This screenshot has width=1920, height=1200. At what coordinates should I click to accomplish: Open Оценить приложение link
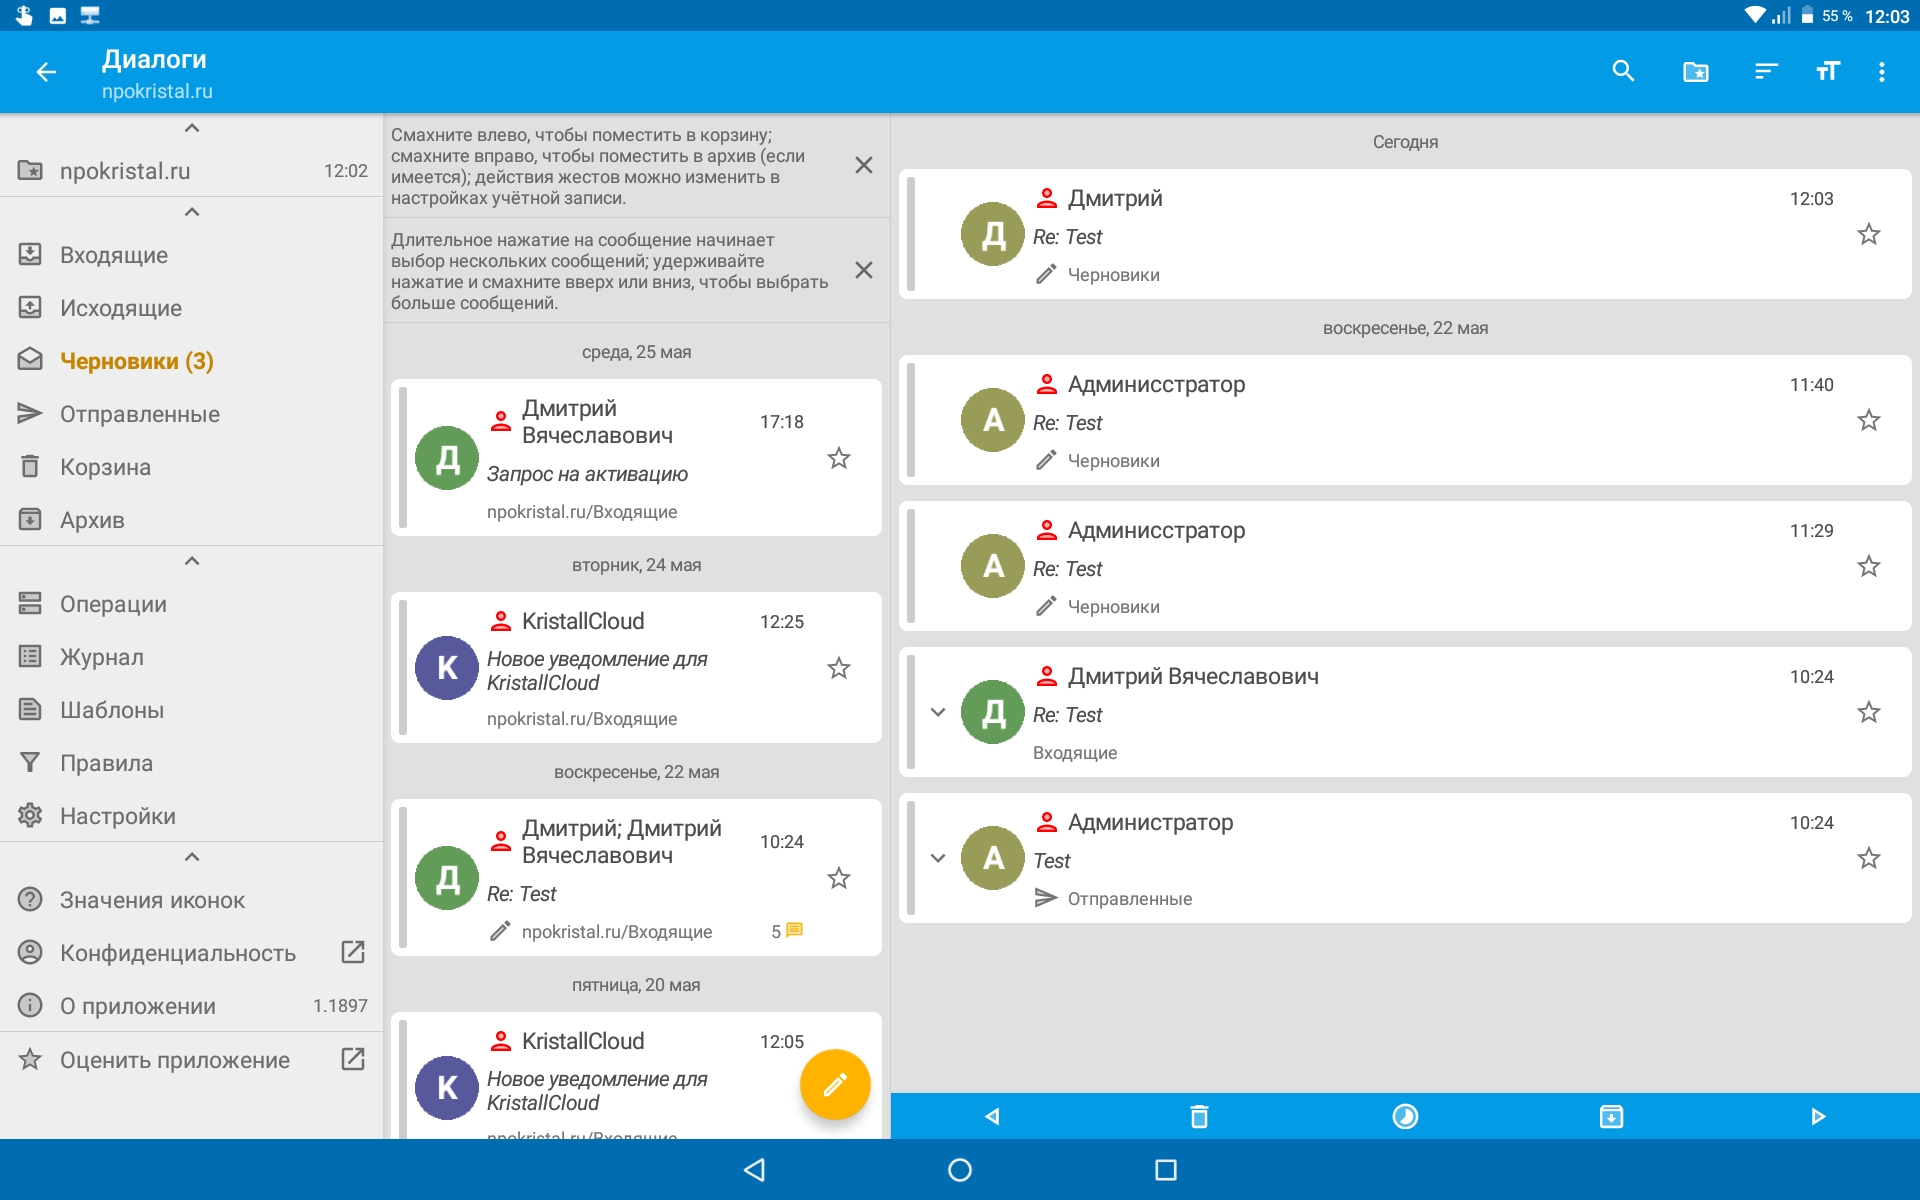(x=175, y=1060)
